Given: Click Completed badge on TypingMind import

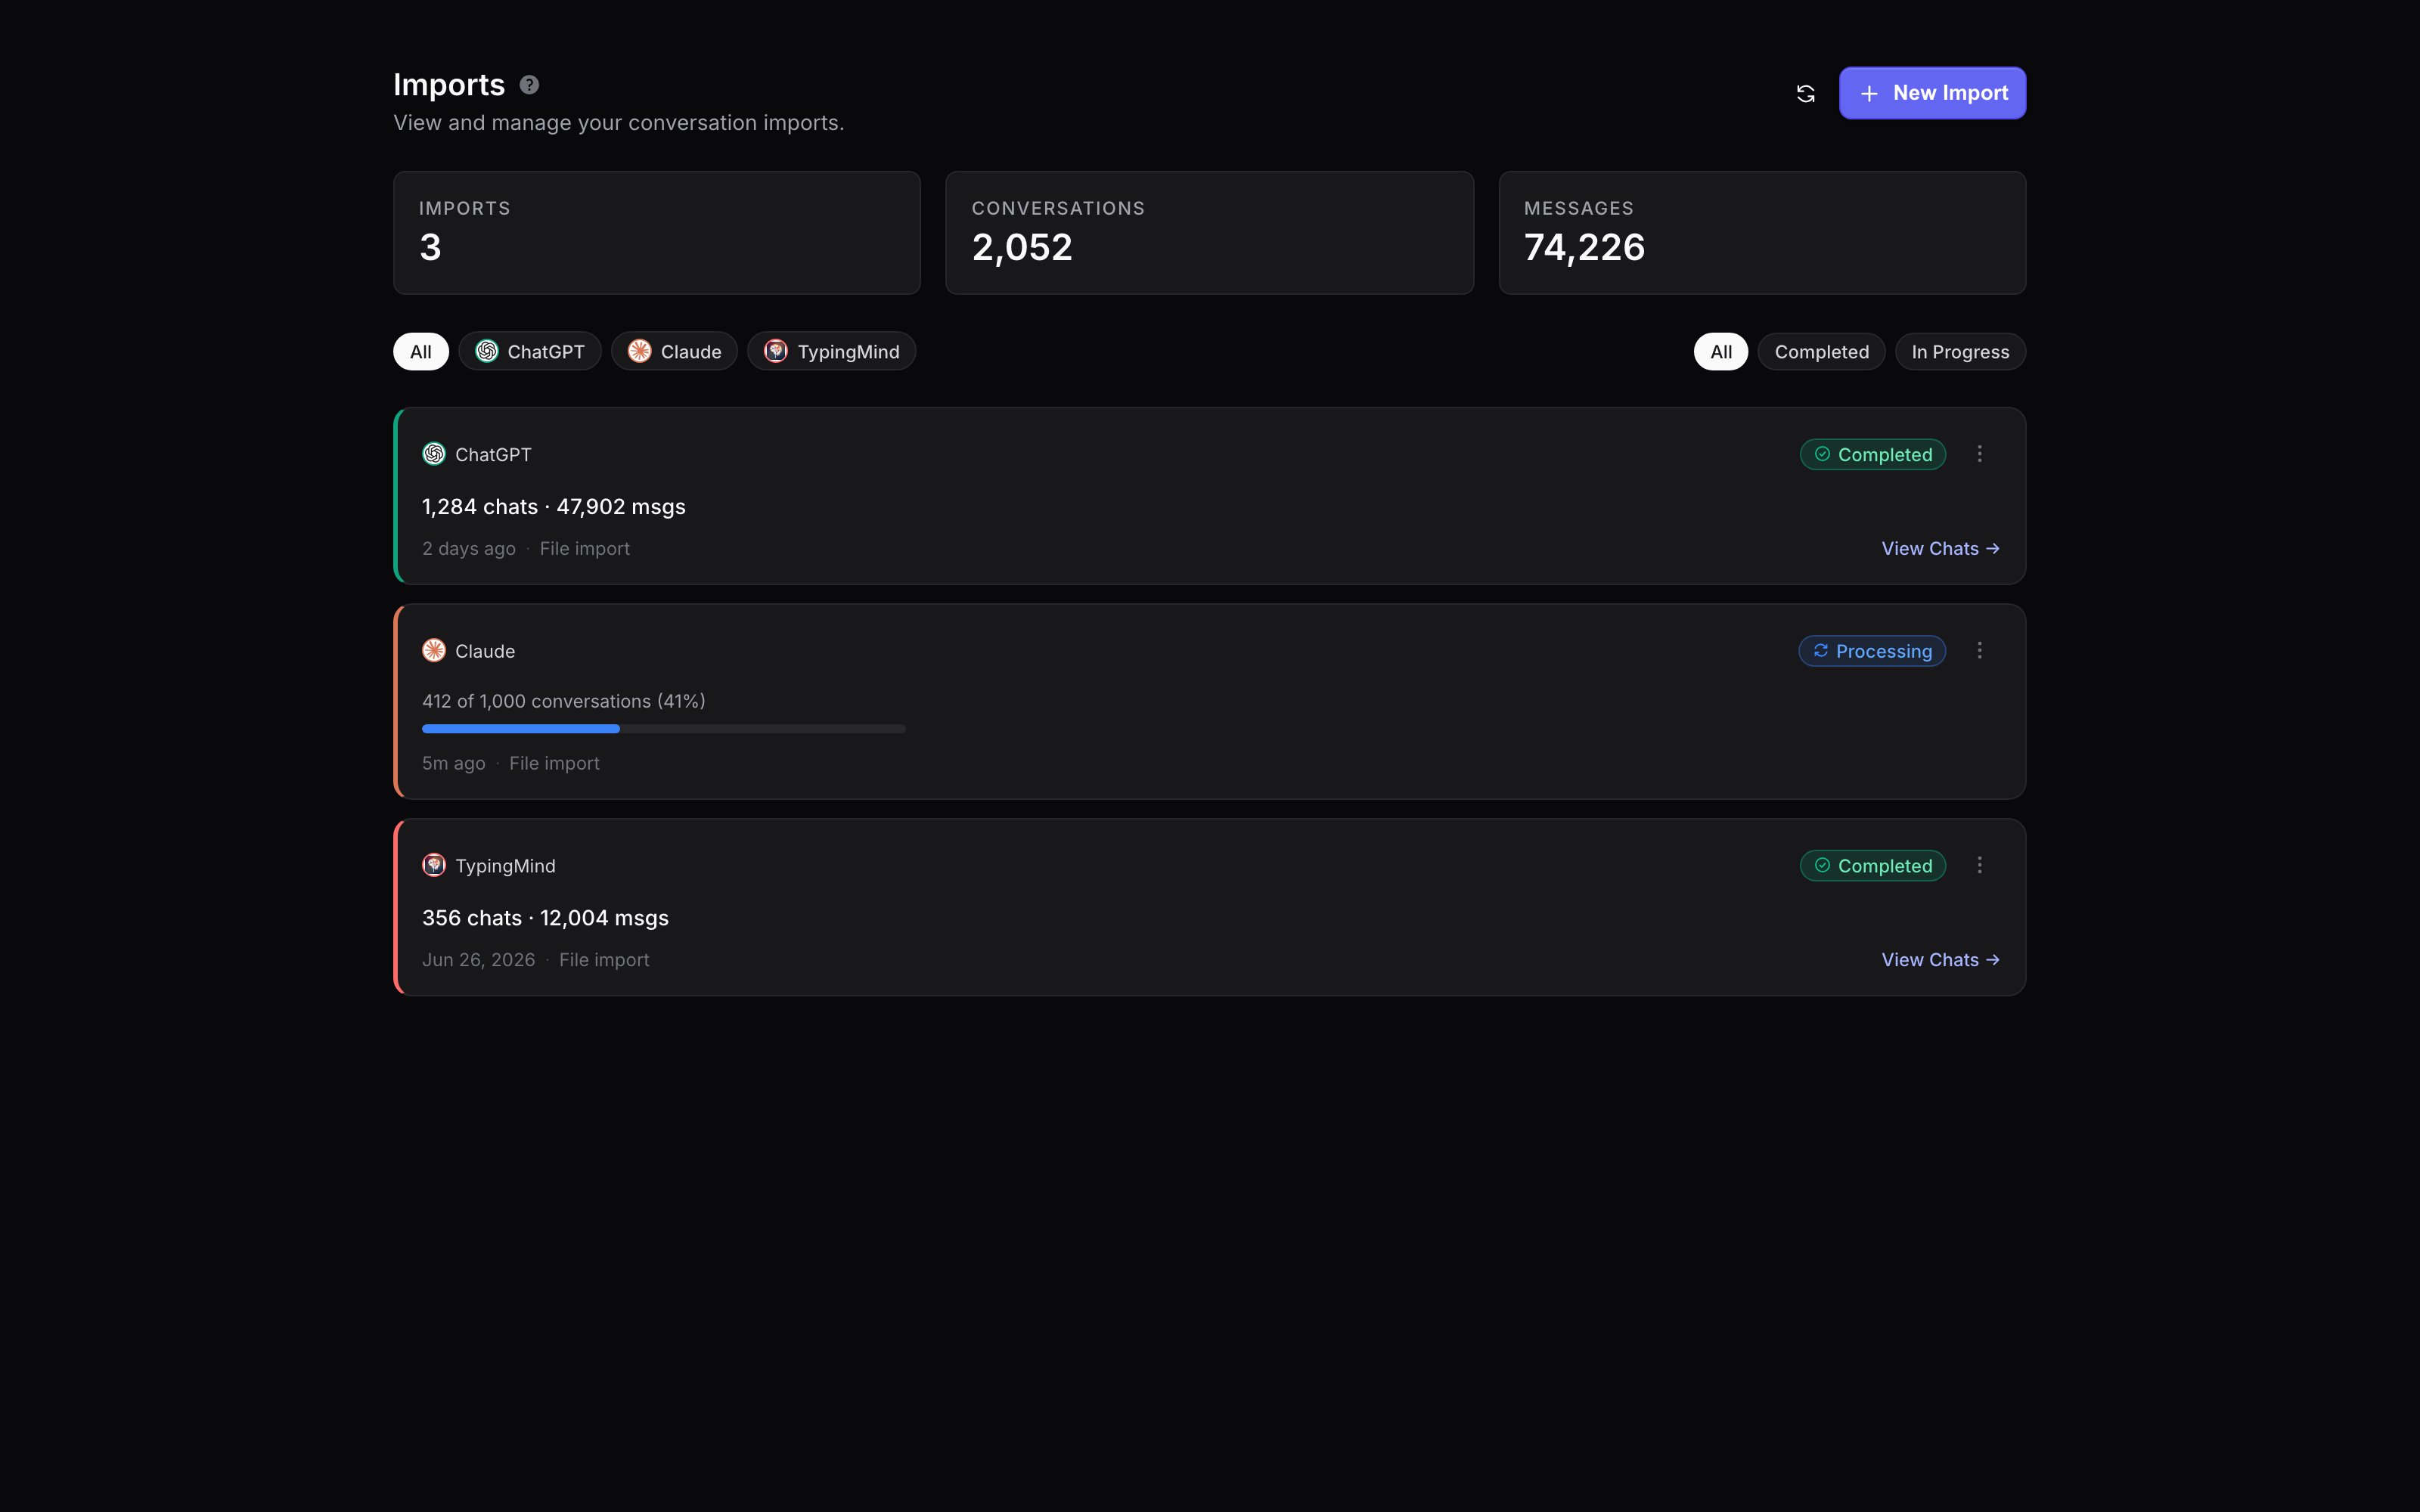Looking at the screenshot, I should tap(1873, 865).
